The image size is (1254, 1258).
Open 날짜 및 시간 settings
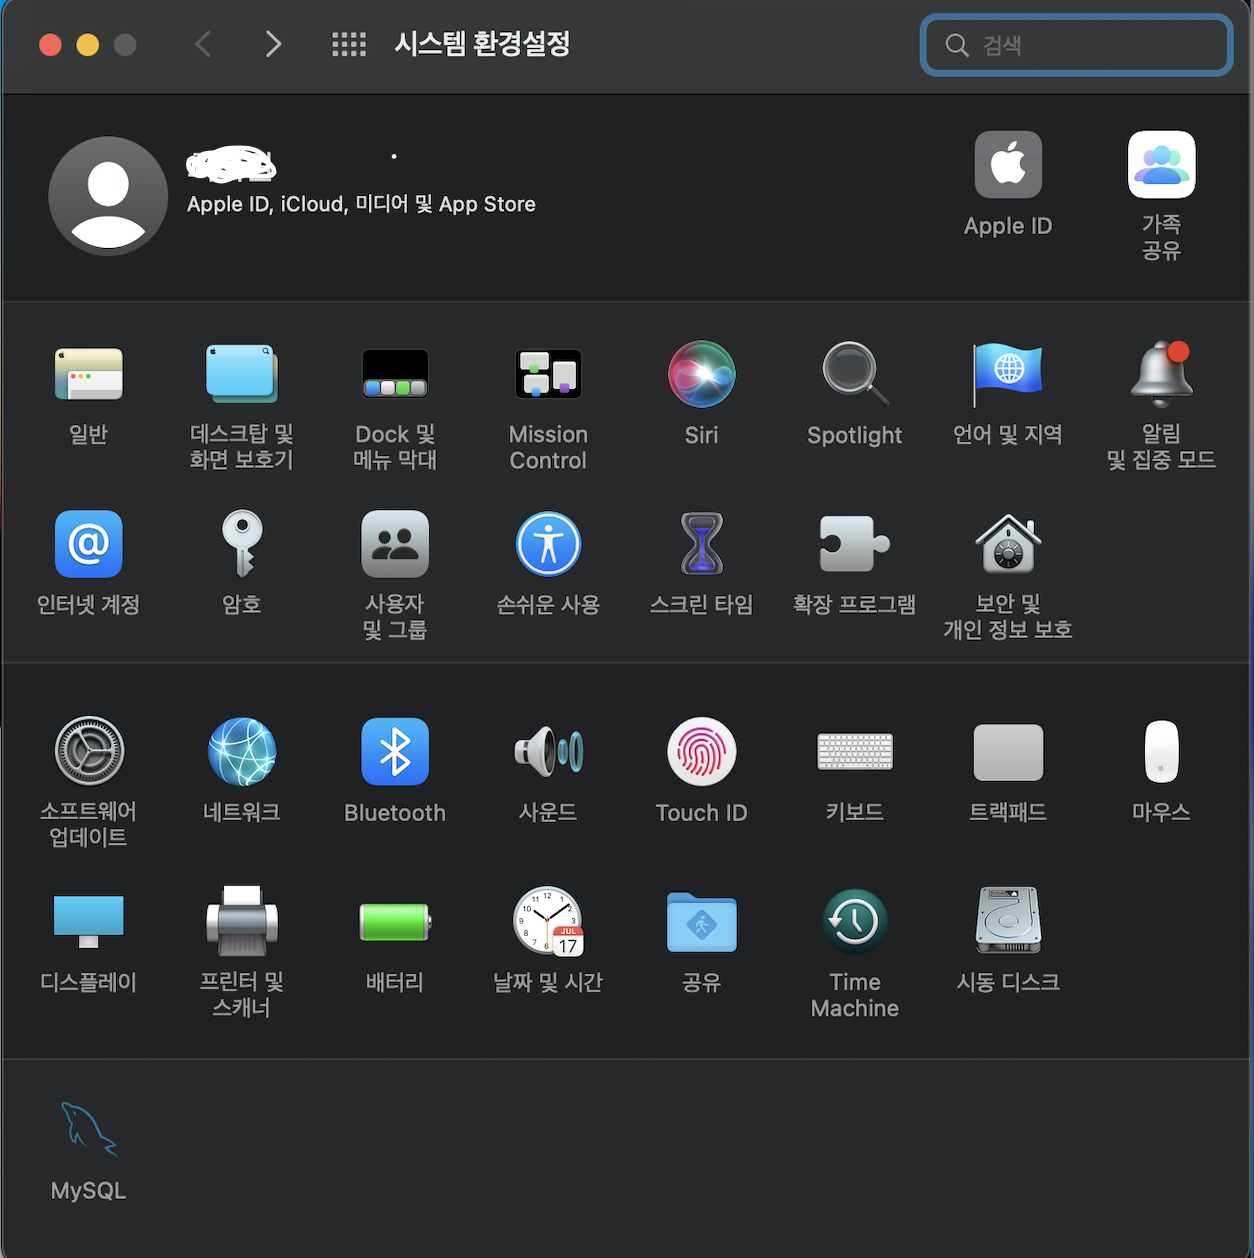[548, 921]
